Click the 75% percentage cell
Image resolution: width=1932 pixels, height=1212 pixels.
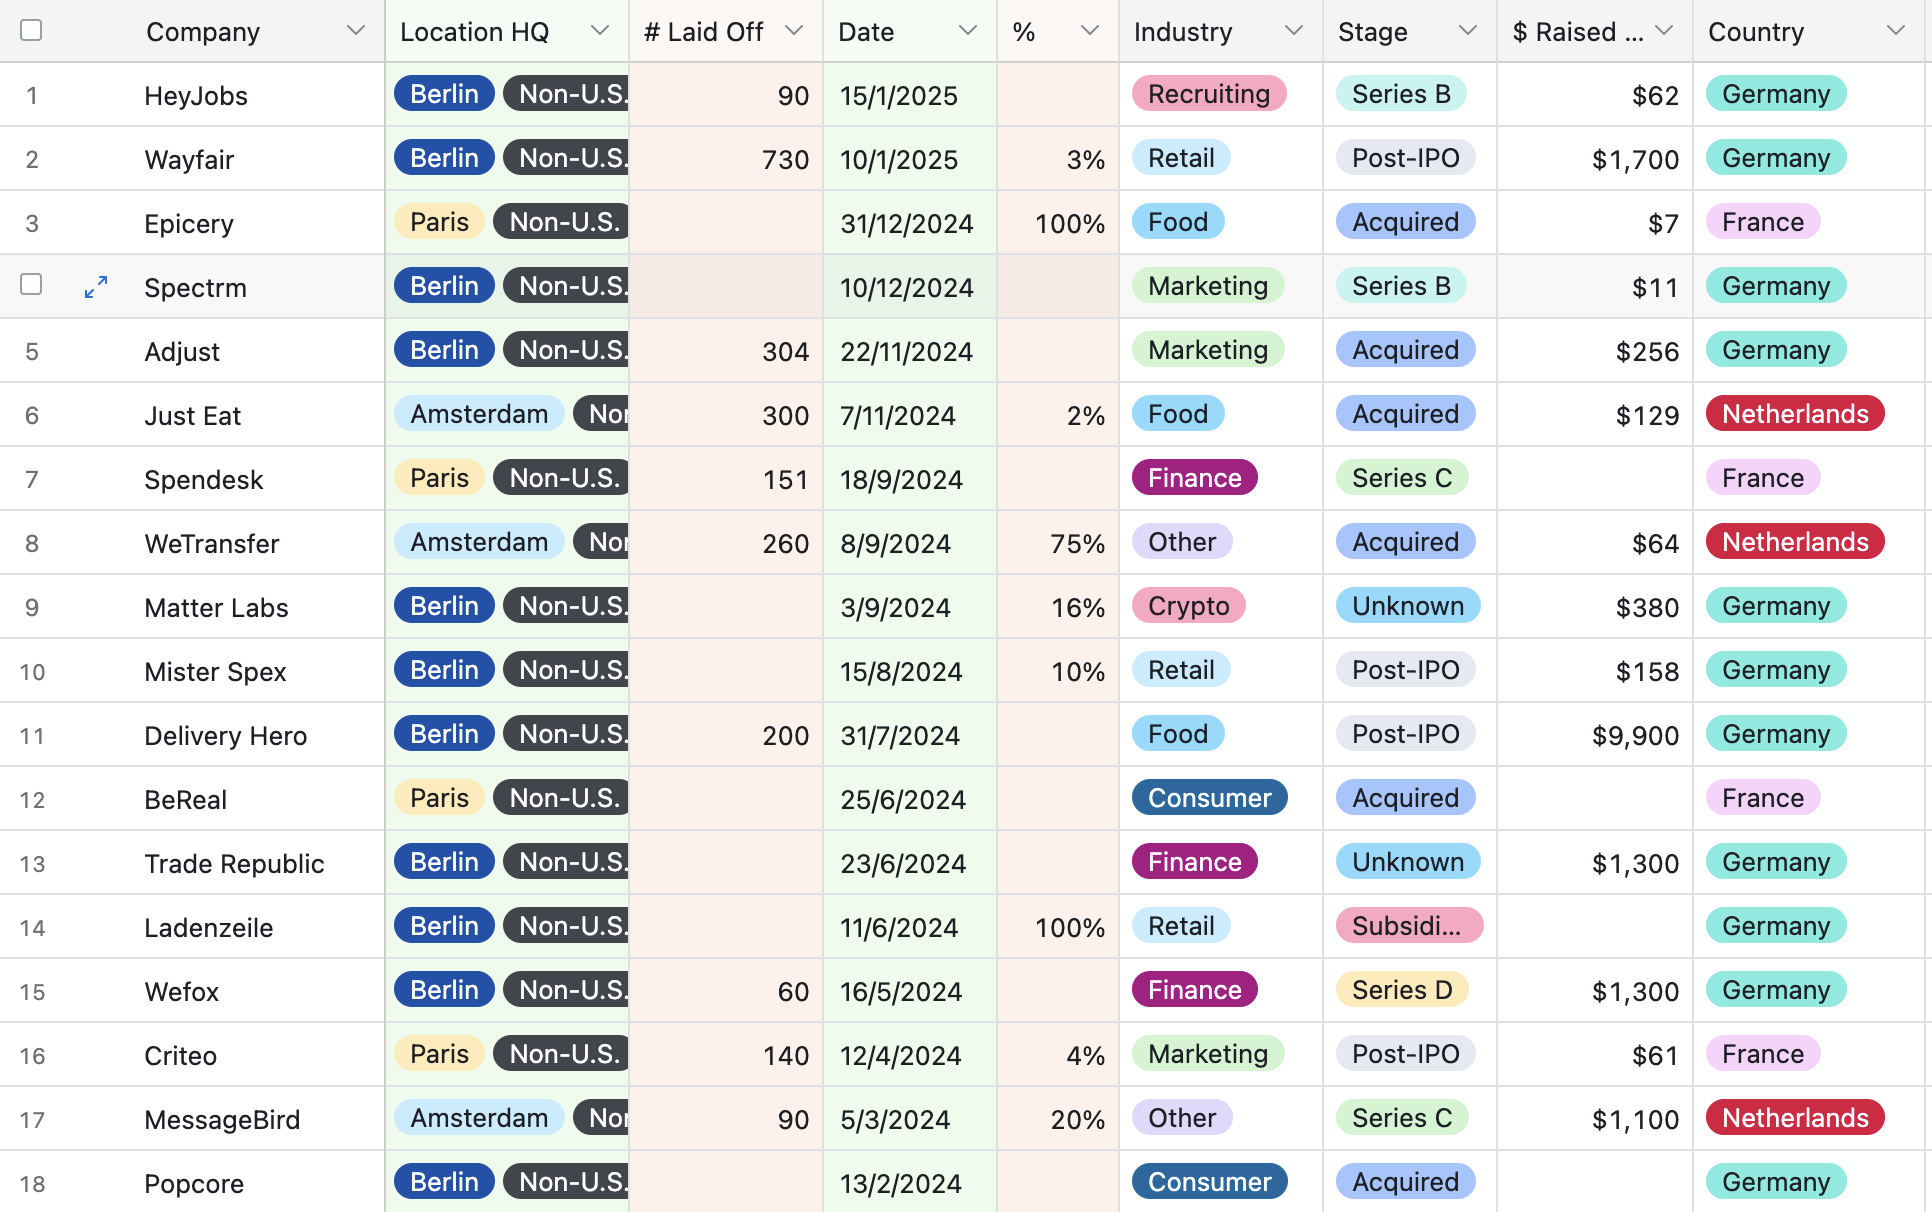(x=1058, y=543)
